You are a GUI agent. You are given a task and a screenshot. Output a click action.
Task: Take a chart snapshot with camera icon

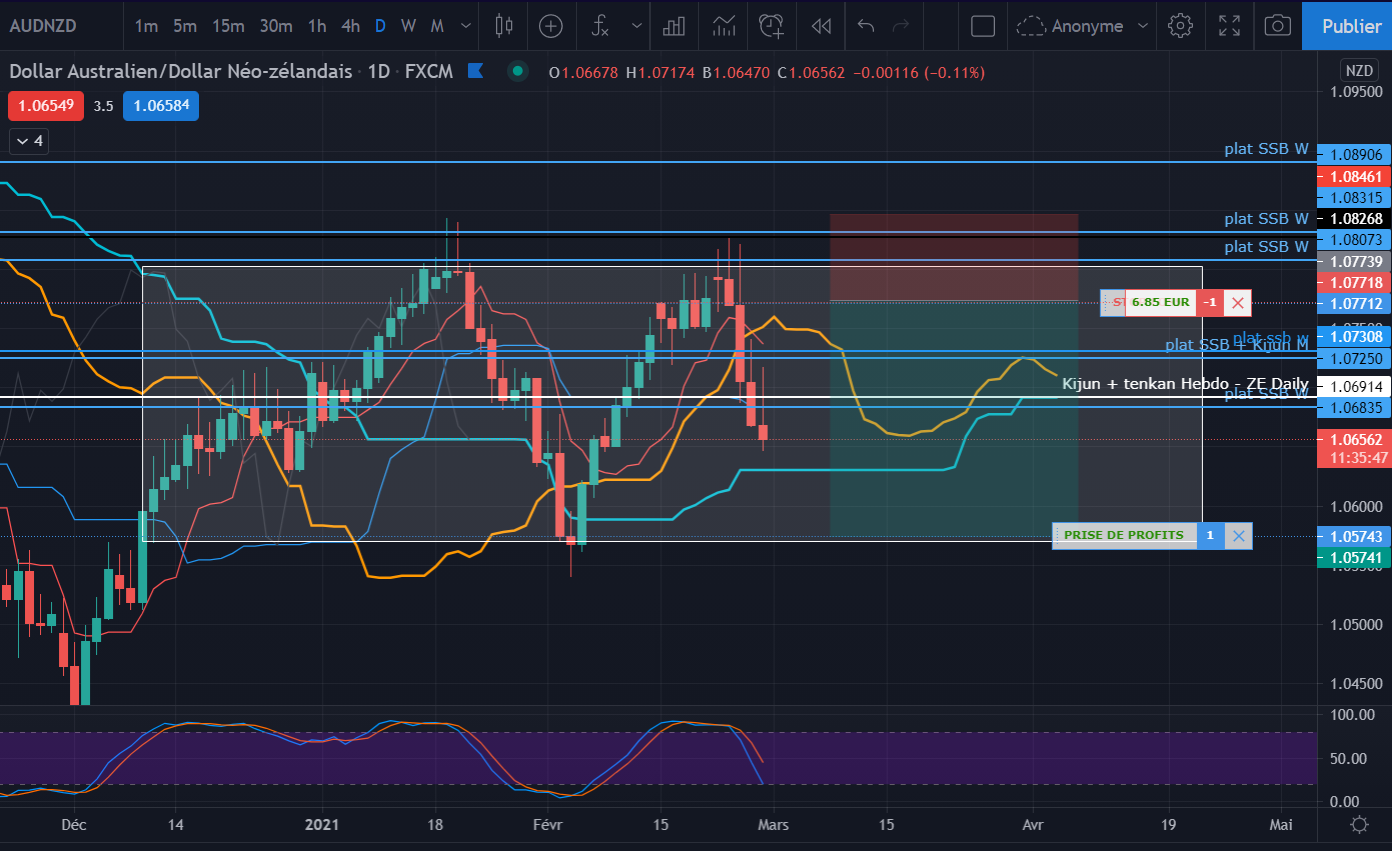click(x=1277, y=26)
